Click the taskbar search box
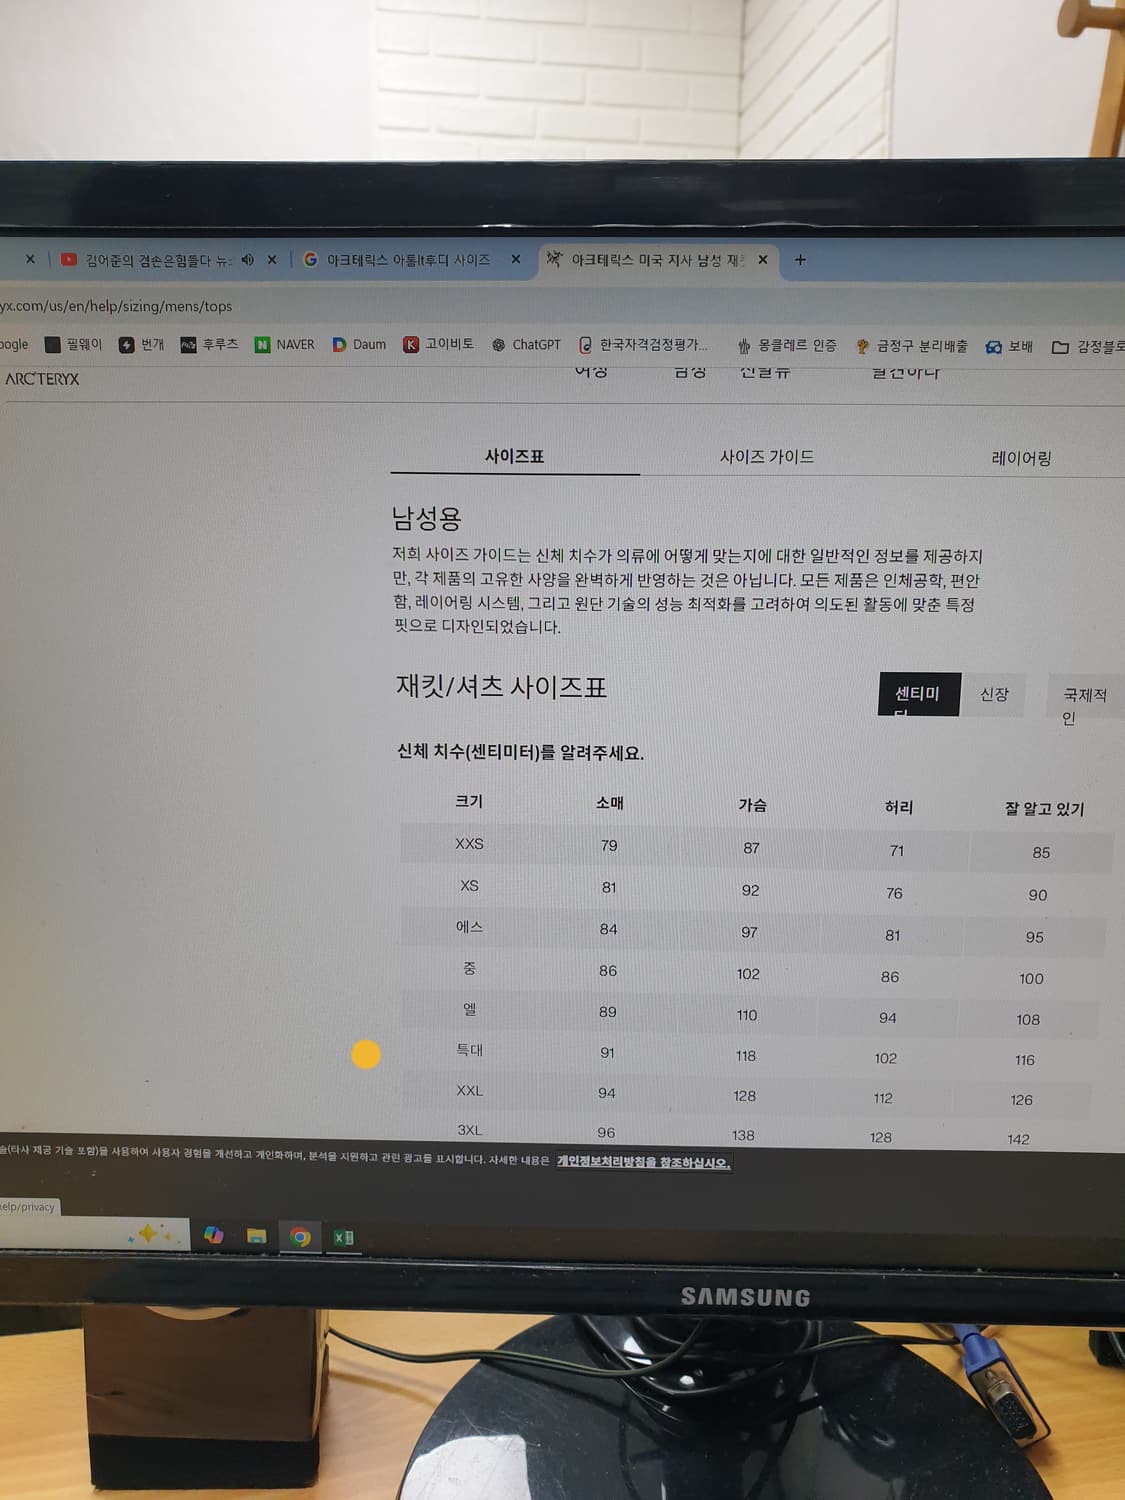The image size is (1125, 1500). pyautogui.click(x=95, y=1234)
